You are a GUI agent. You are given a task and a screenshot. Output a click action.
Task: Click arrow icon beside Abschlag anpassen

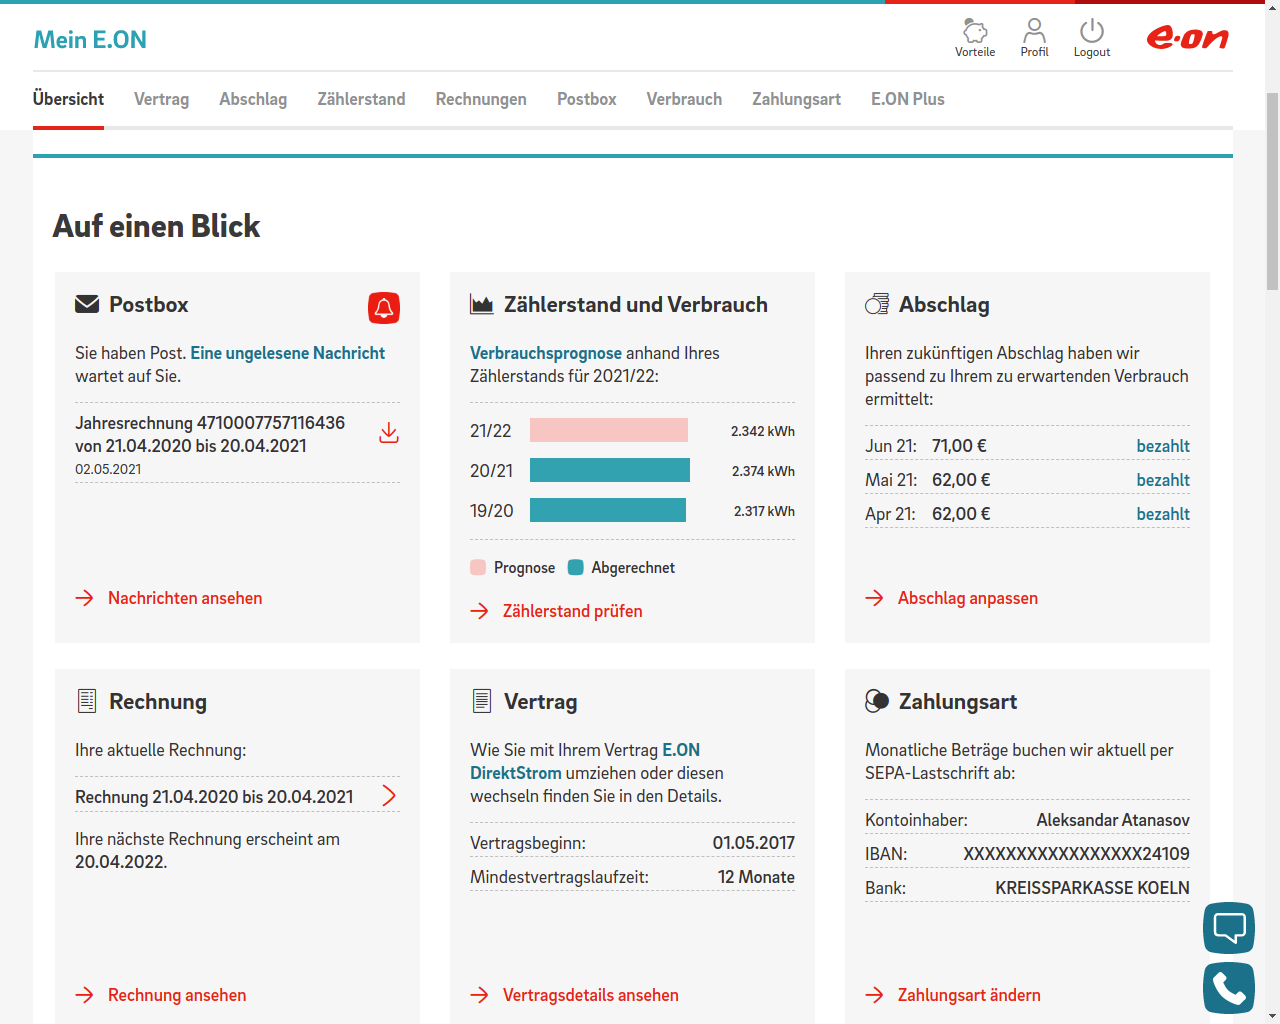[x=875, y=598]
